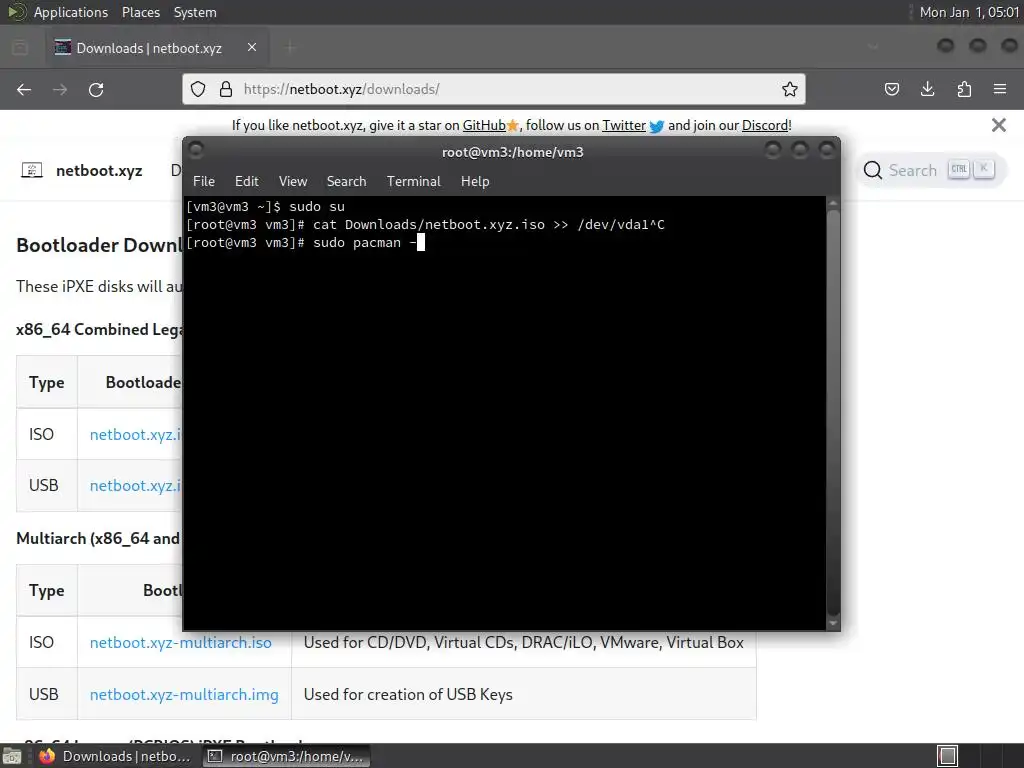Click terminal scrollbar up arrow
The height and width of the screenshot is (768, 1024).
click(x=833, y=203)
